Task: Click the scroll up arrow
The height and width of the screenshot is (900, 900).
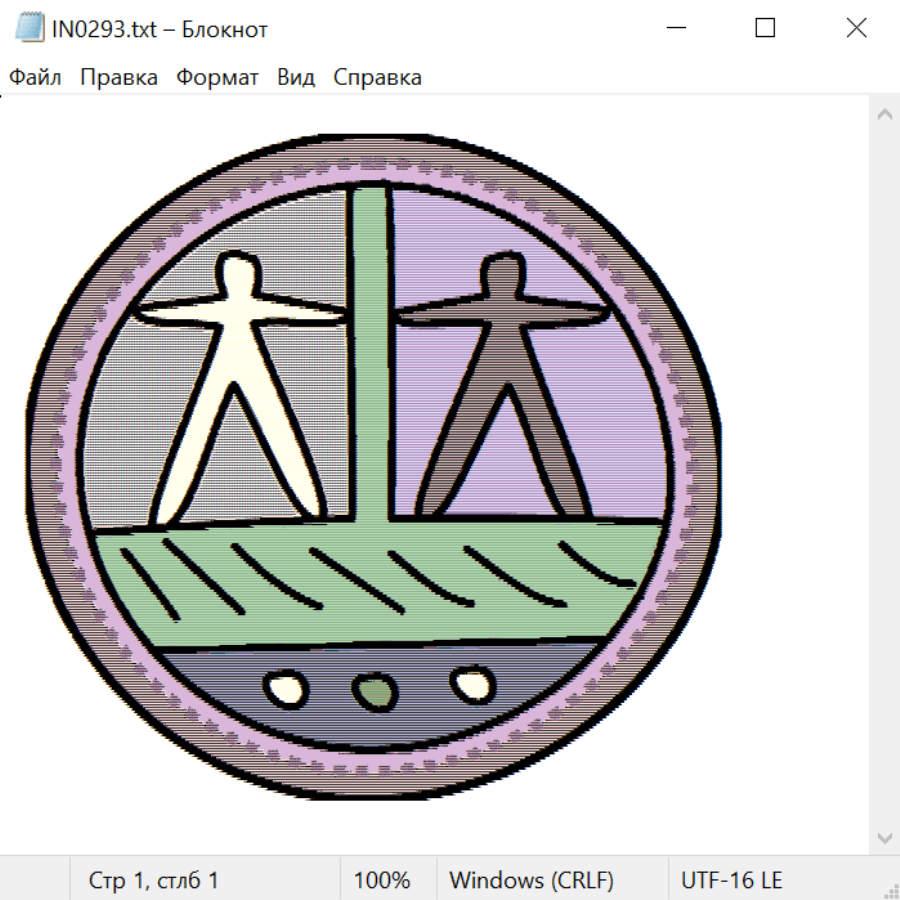Action: (x=884, y=115)
